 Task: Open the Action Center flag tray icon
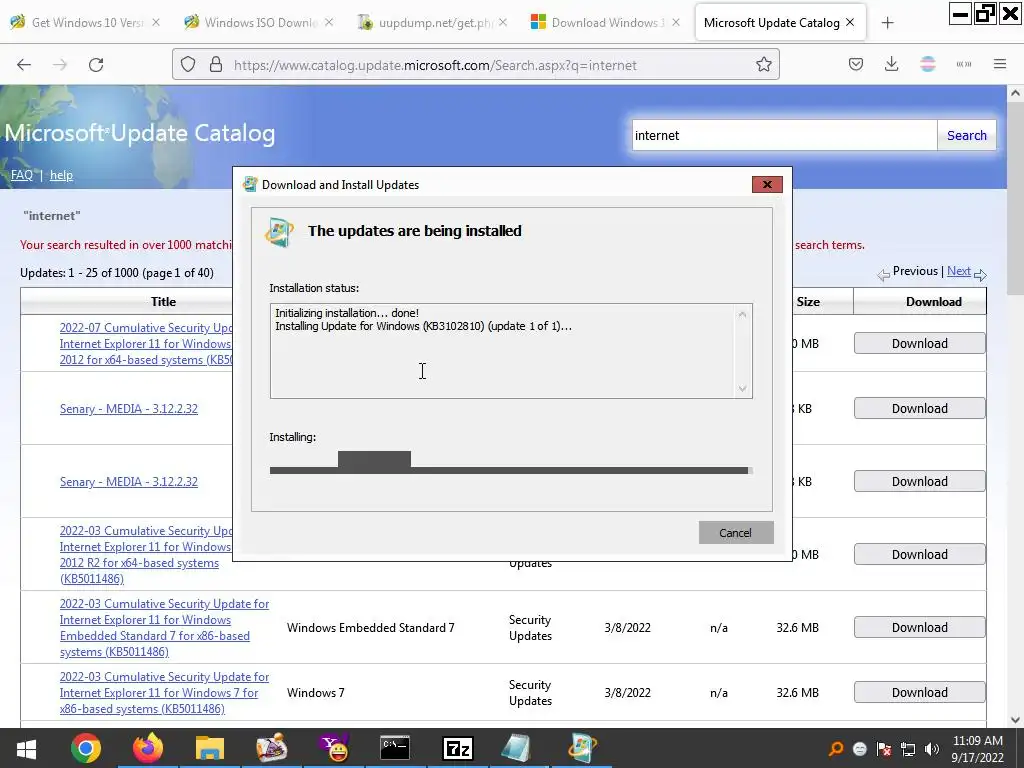[x=884, y=749]
